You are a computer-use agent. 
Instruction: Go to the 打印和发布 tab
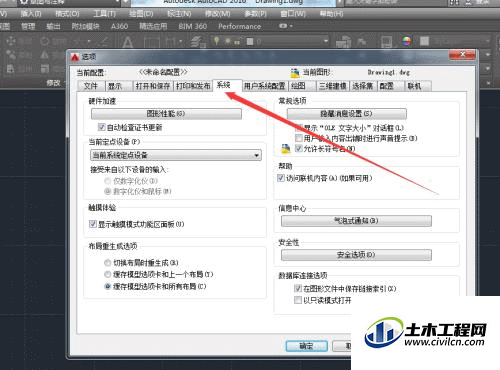193,86
